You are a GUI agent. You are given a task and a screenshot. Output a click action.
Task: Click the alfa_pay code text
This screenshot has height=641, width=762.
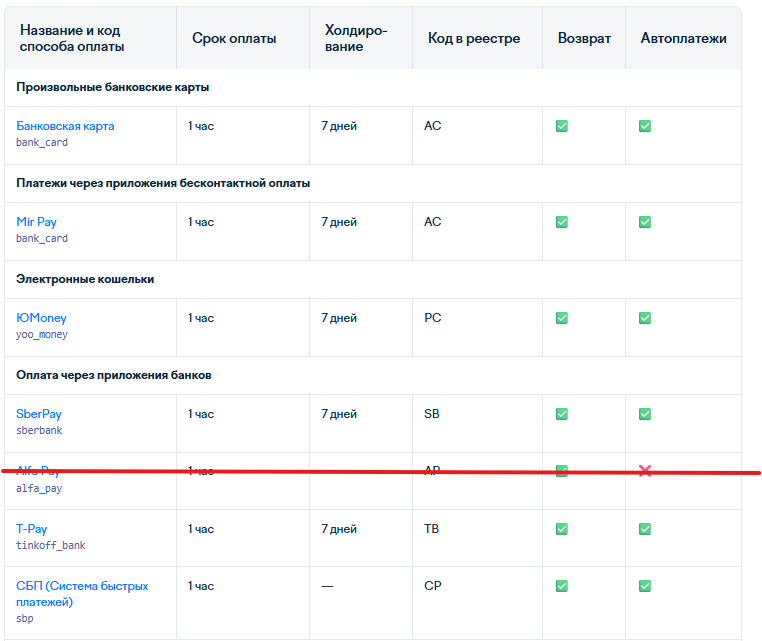39,488
